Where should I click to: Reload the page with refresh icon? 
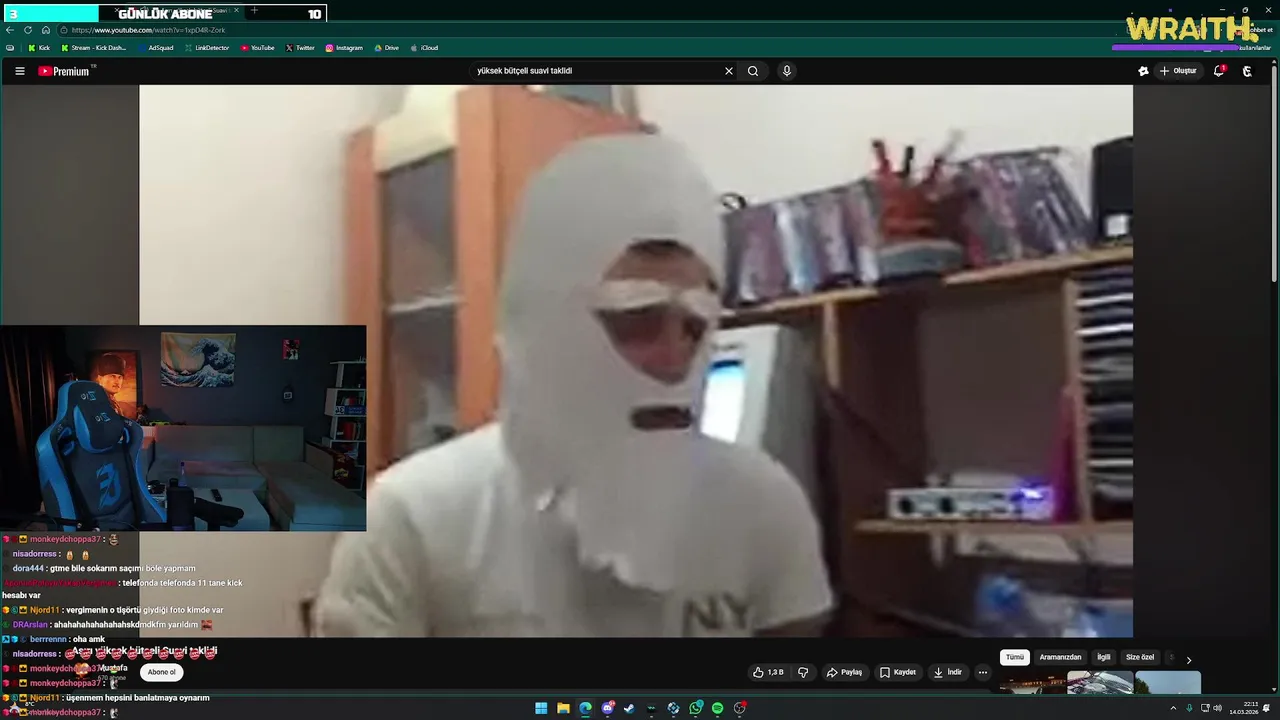(28, 30)
